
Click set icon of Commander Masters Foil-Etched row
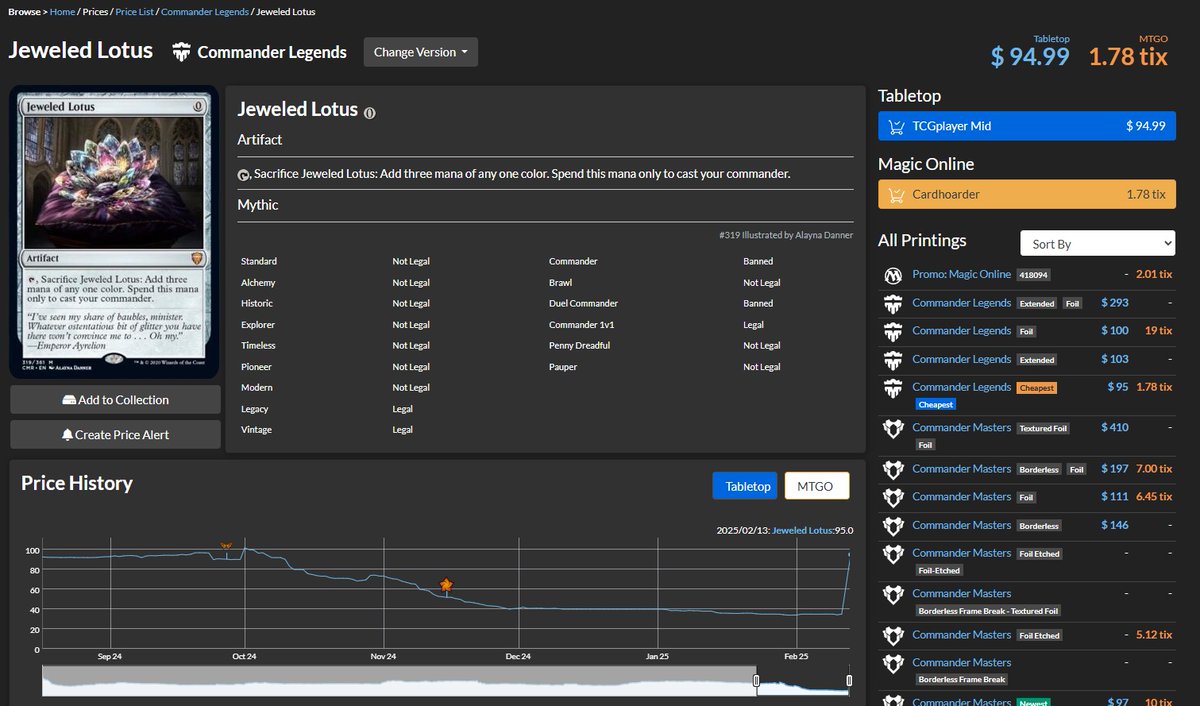click(894, 554)
